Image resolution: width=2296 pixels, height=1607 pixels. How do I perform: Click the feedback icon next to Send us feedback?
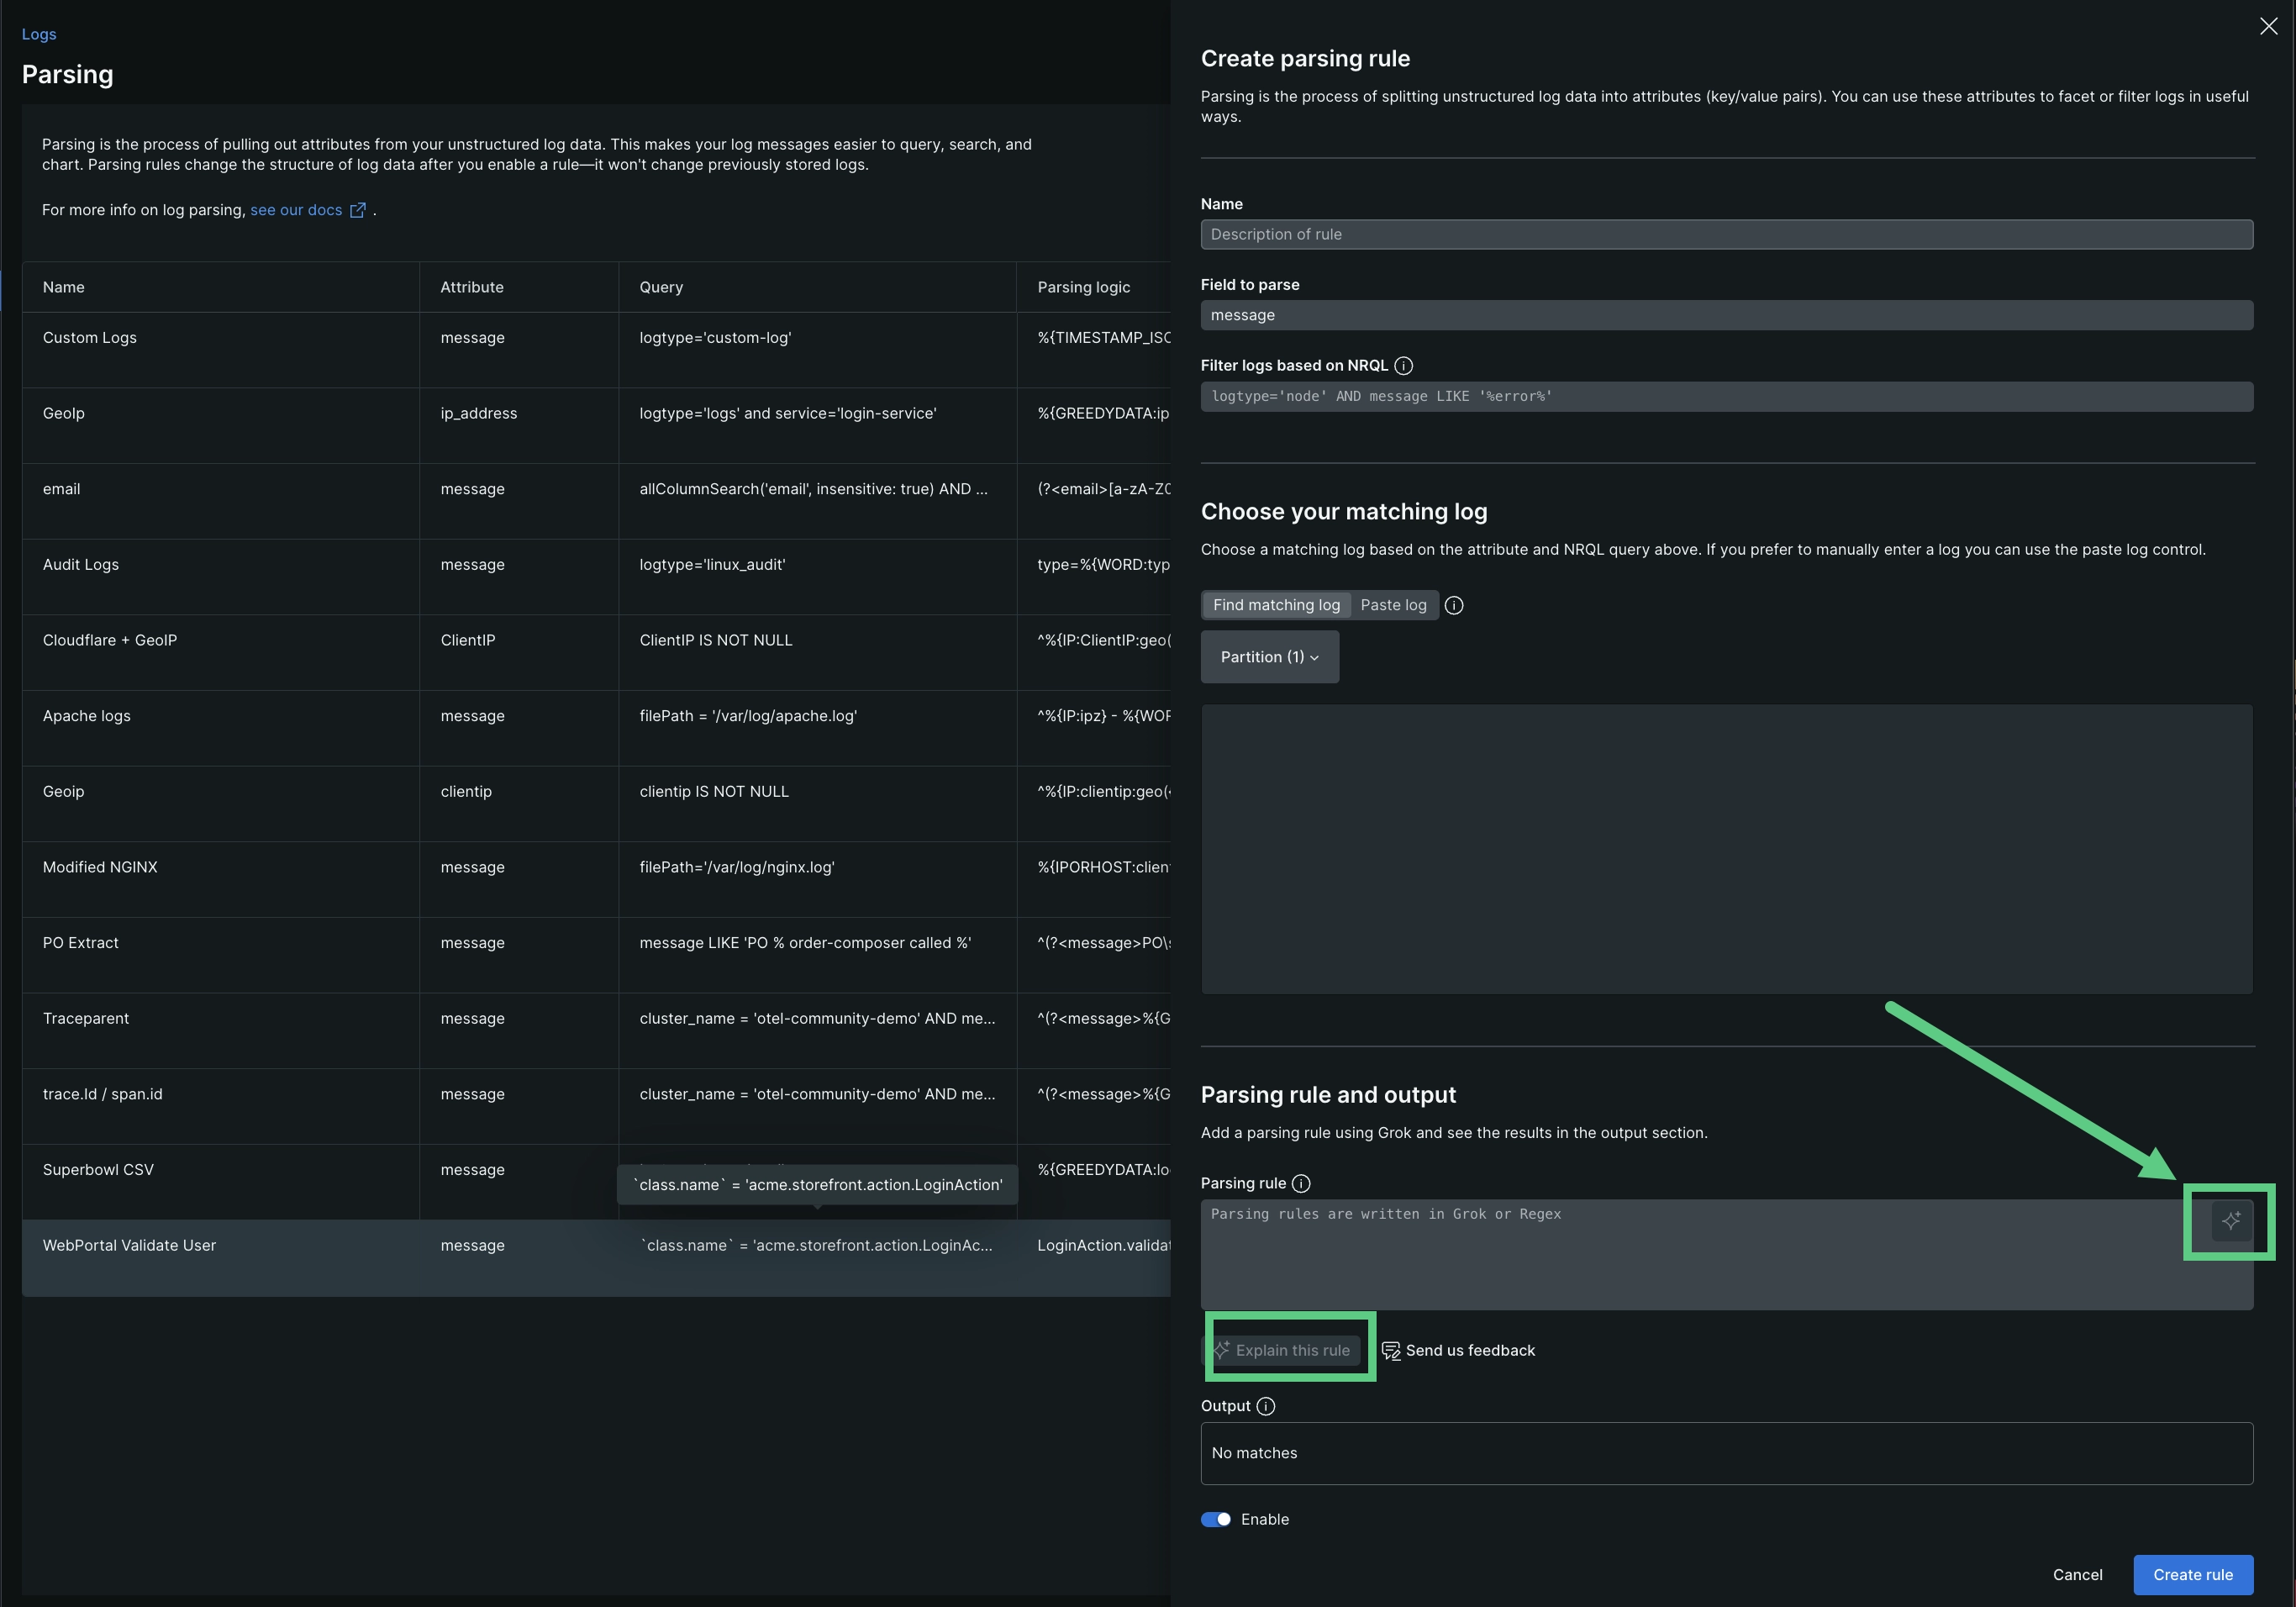1391,1350
